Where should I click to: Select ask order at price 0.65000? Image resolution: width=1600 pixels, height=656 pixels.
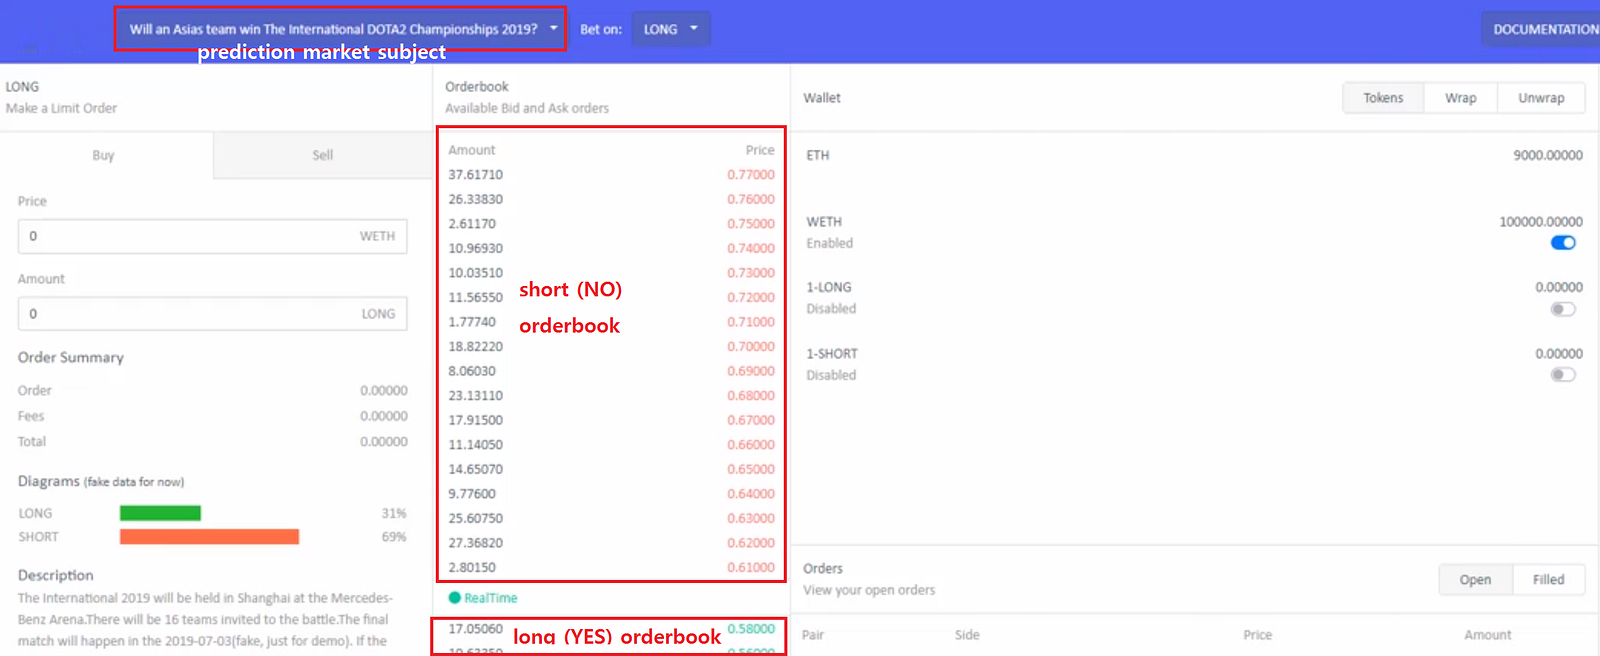611,469
